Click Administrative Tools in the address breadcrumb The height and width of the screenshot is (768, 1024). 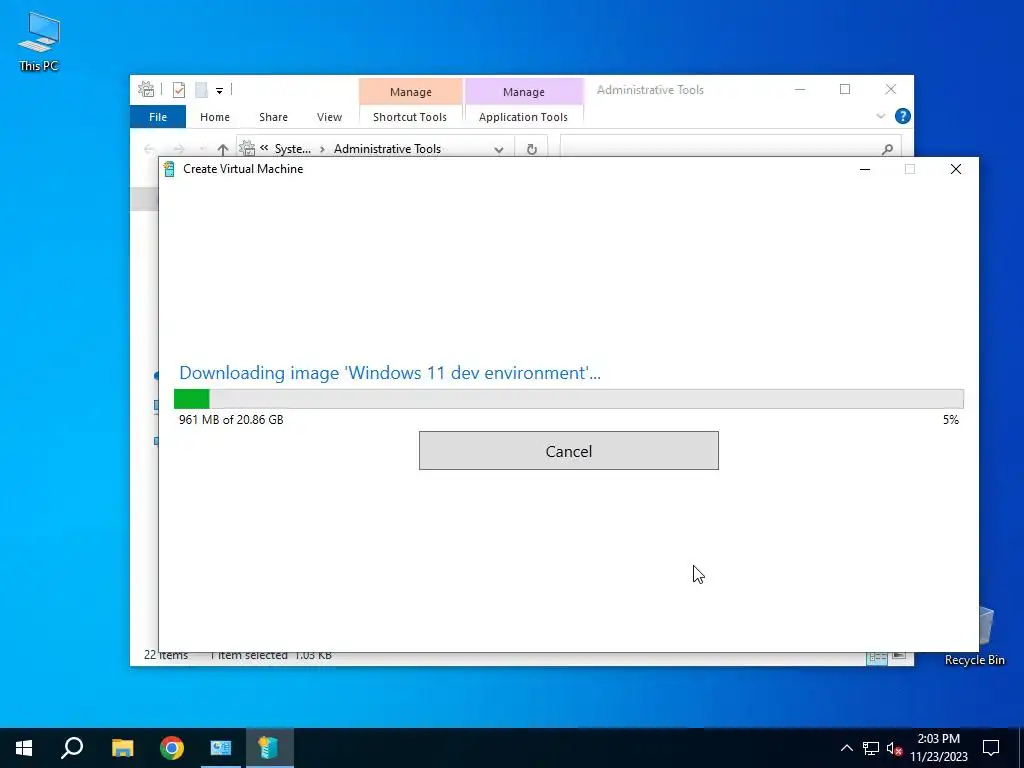[387, 148]
